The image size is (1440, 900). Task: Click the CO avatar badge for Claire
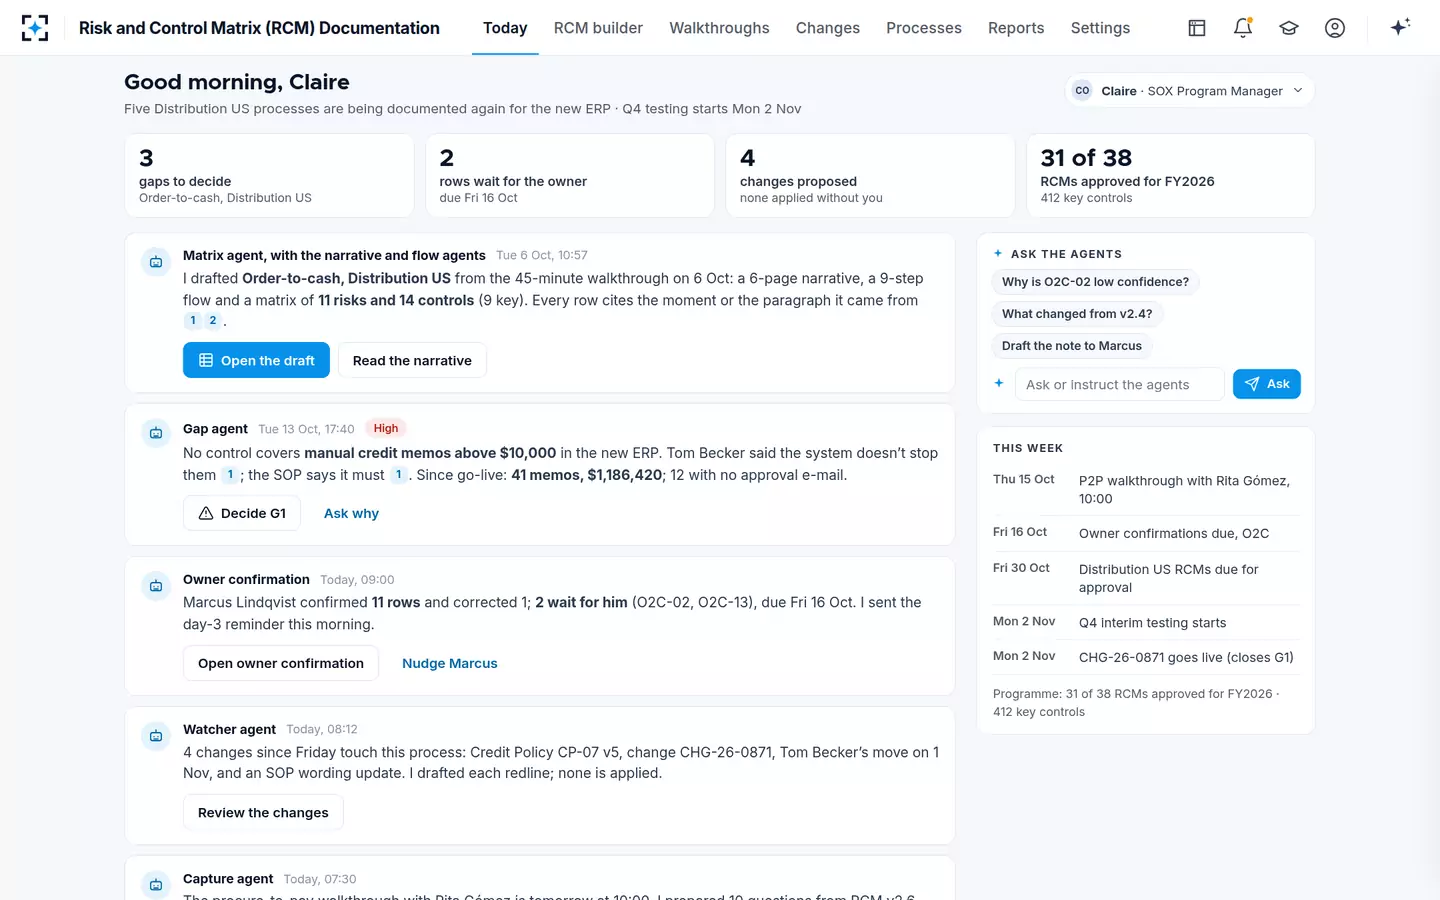1082,91
